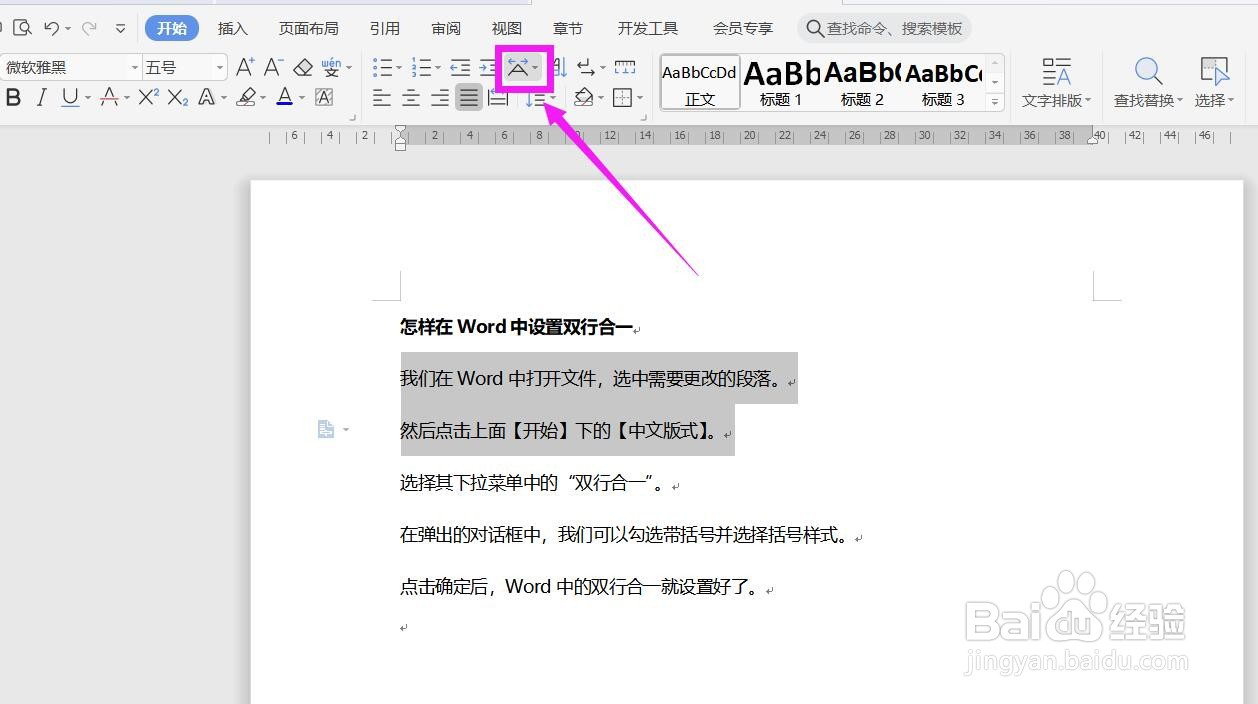
Task: Open the underline style dropdown arrow
Action: tap(88, 98)
